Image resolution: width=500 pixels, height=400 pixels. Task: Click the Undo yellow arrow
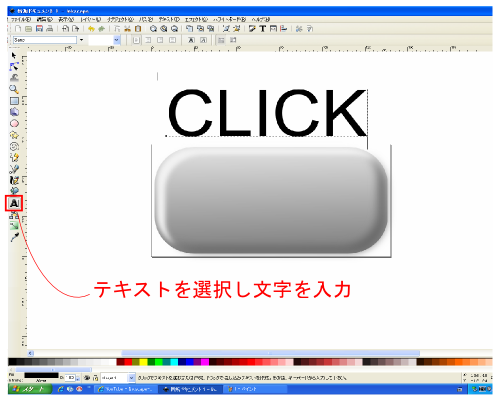click(x=91, y=29)
